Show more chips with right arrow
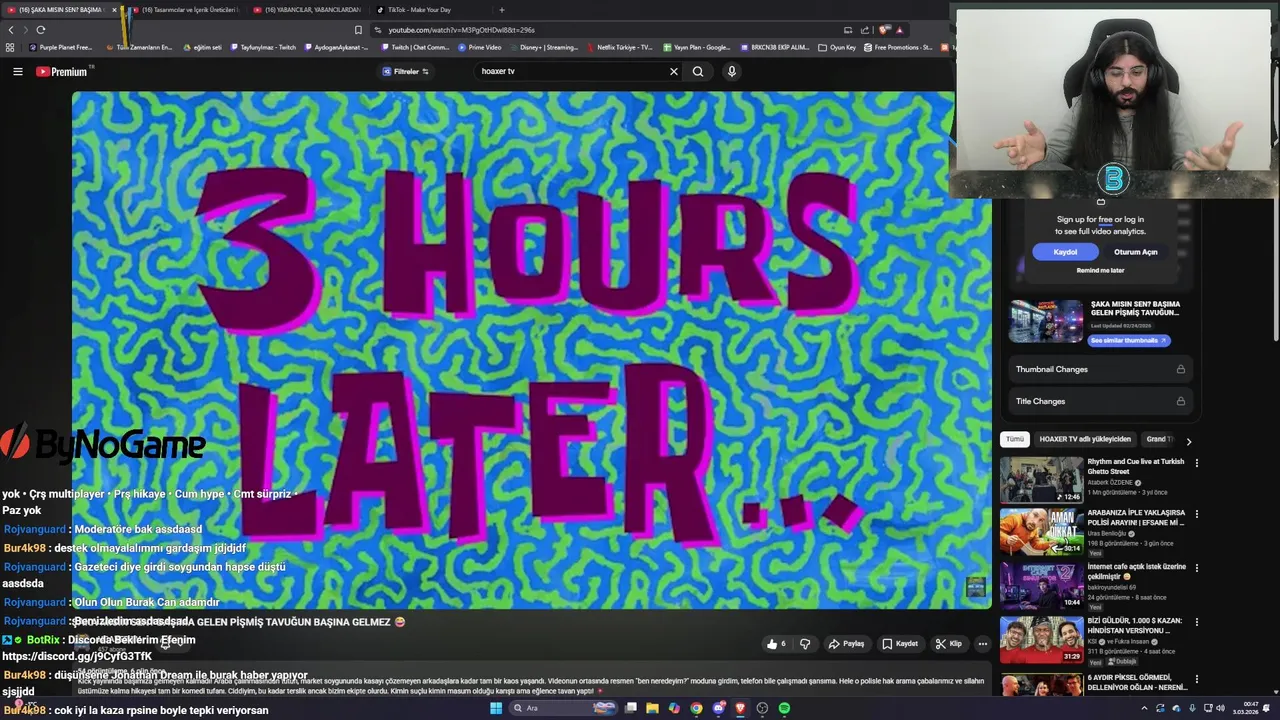 1188,440
